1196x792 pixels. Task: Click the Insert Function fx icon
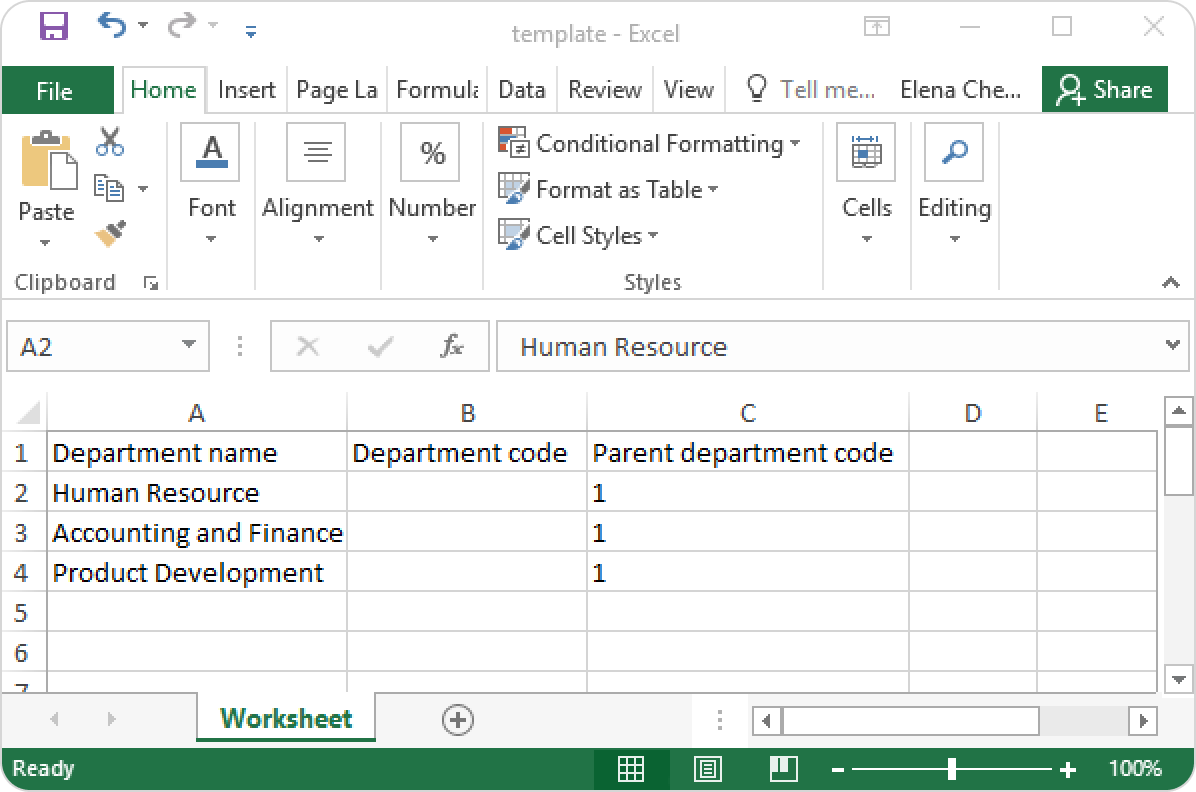click(452, 347)
